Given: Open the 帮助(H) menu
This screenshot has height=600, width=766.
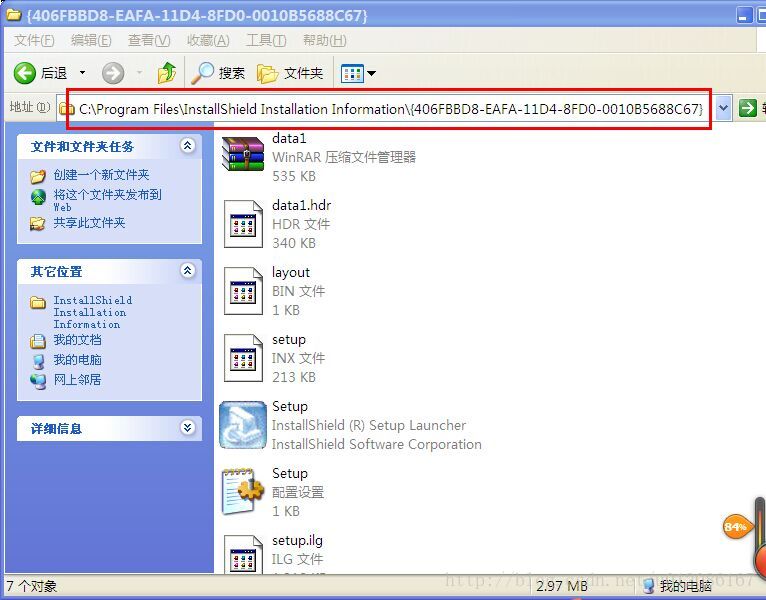Looking at the screenshot, I should [x=324, y=40].
